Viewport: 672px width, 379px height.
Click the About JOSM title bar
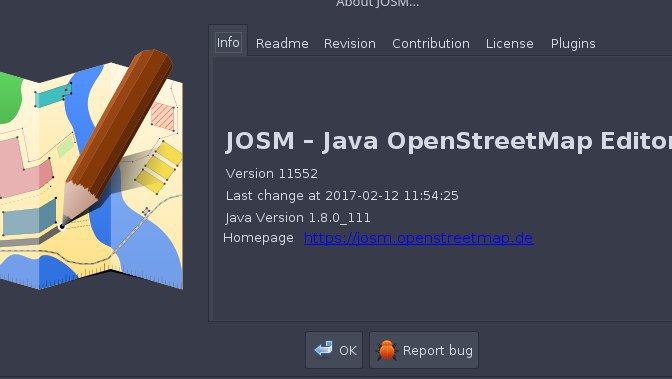[378, 4]
